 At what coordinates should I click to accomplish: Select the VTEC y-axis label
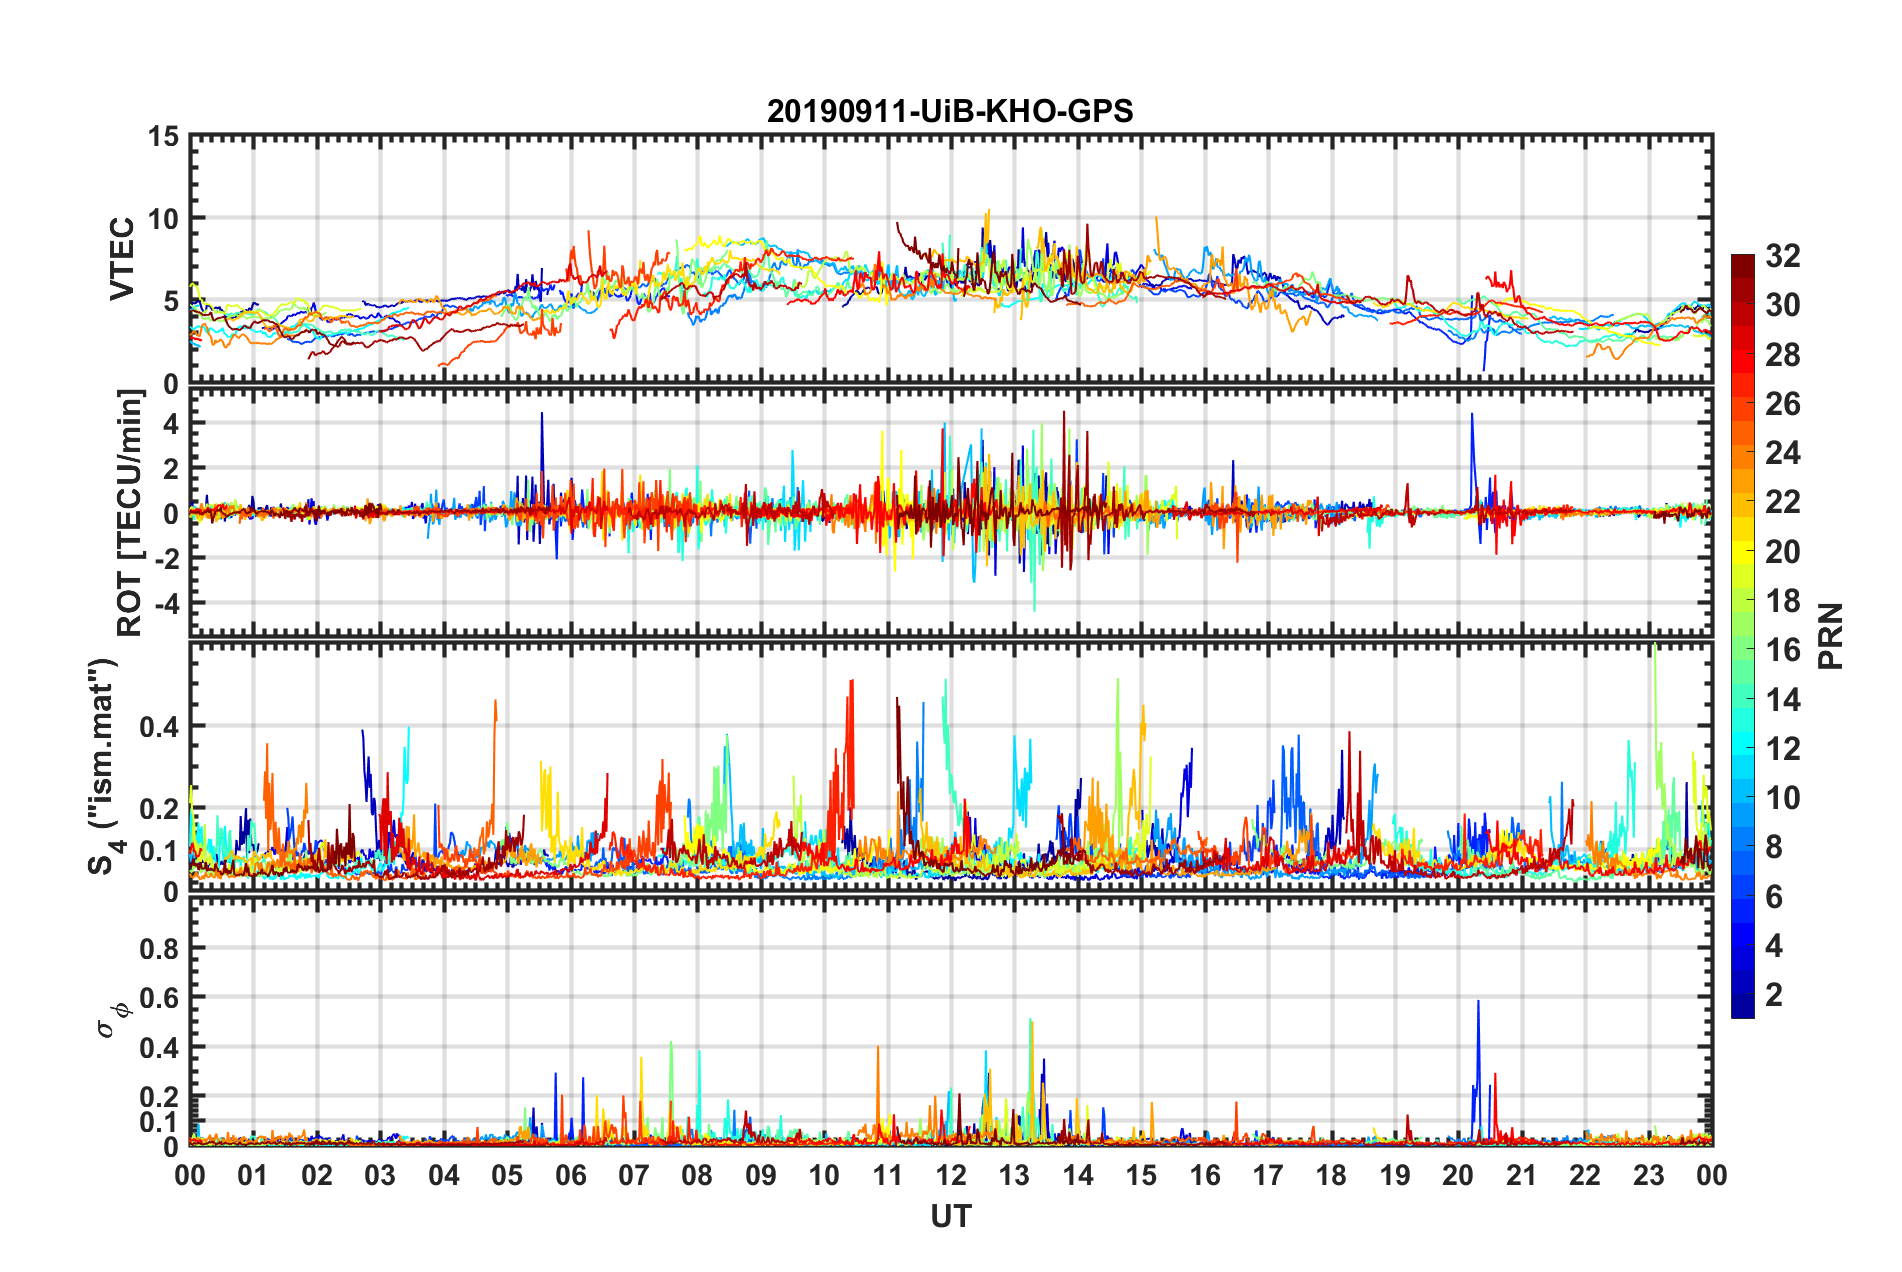tap(121, 258)
